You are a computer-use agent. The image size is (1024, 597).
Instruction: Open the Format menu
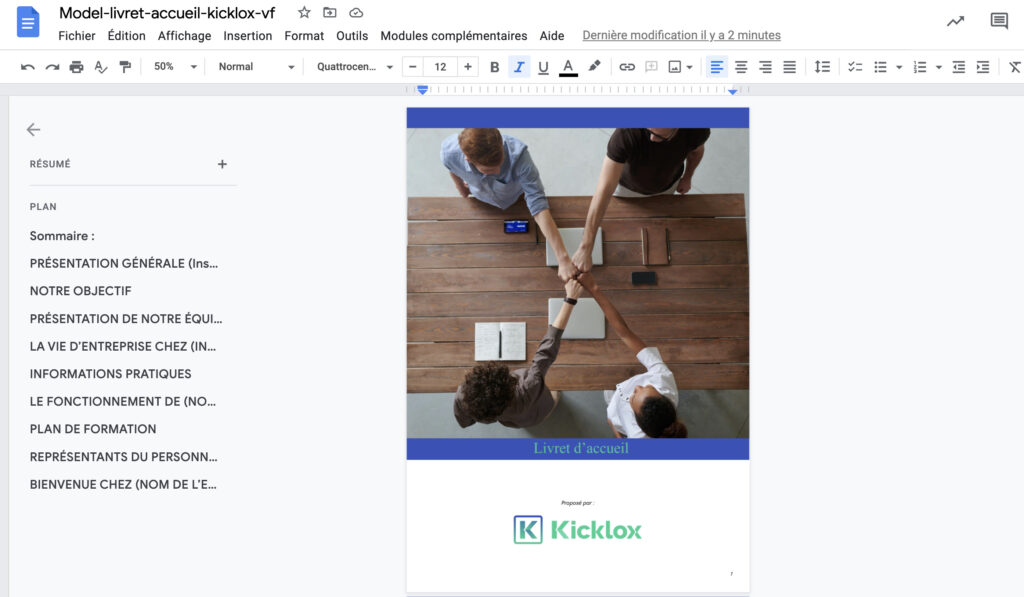point(304,36)
